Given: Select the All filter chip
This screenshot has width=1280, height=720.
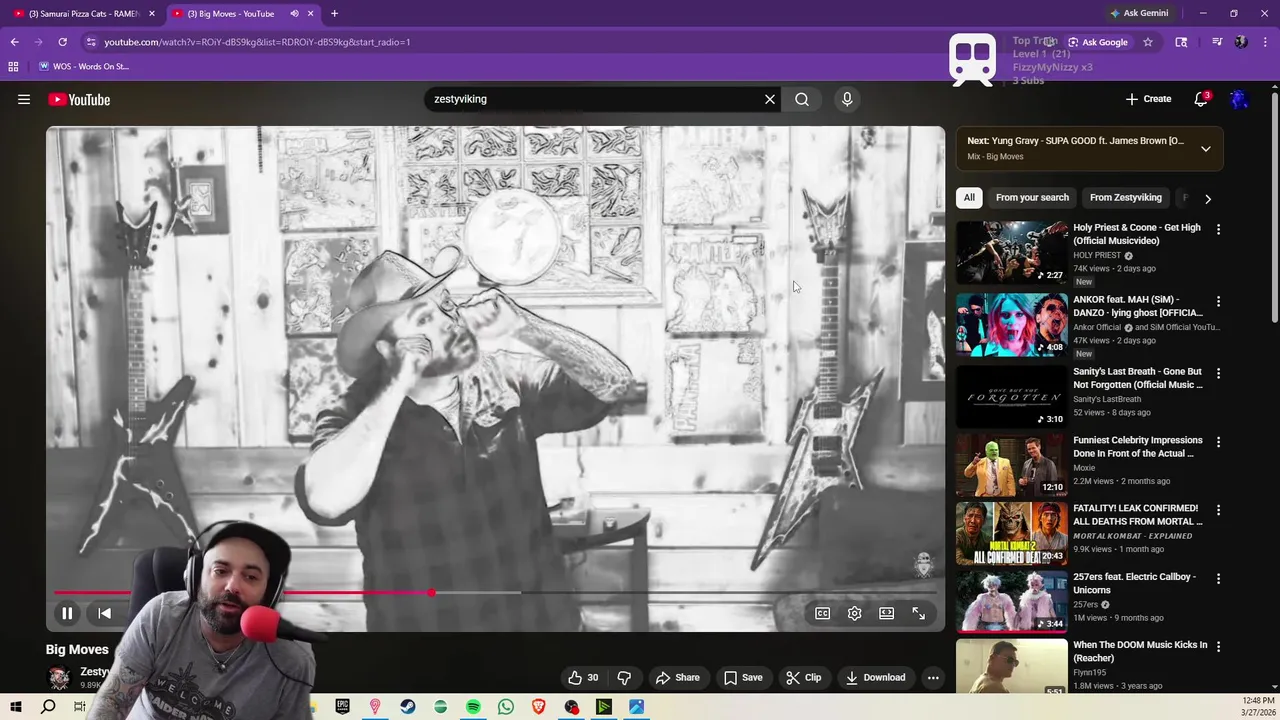Looking at the screenshot, I should [x=969, y=197].
